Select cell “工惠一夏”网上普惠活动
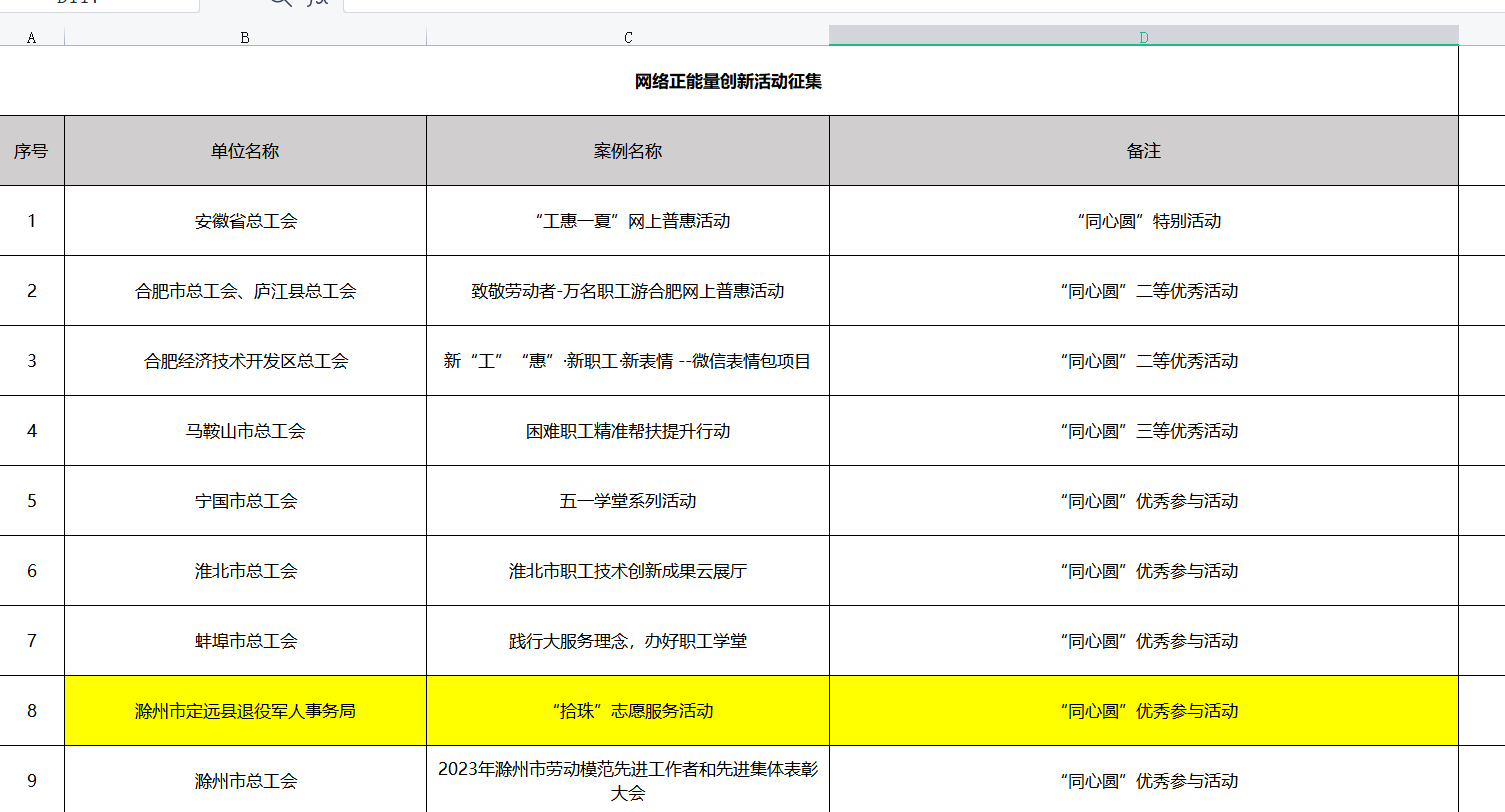1505x812 pixels. point(628,221)
